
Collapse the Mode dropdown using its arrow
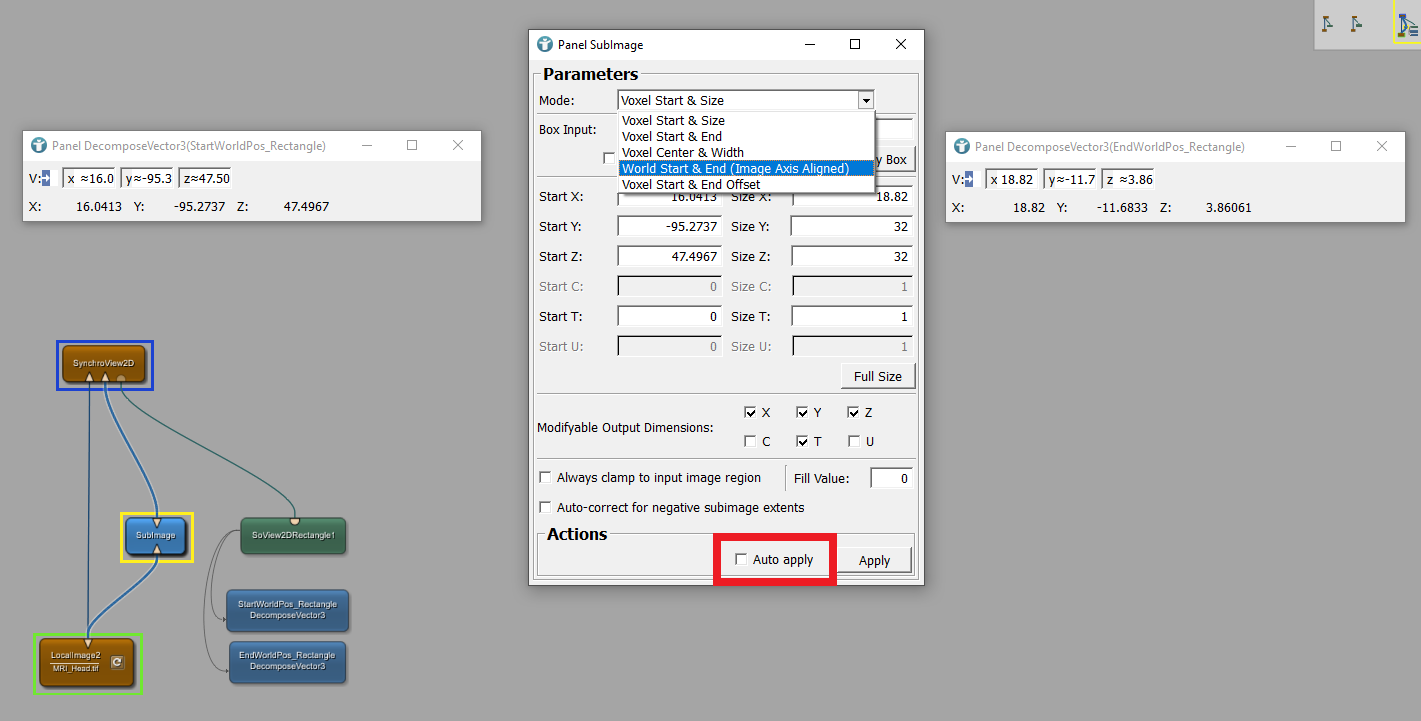point(865,100)
